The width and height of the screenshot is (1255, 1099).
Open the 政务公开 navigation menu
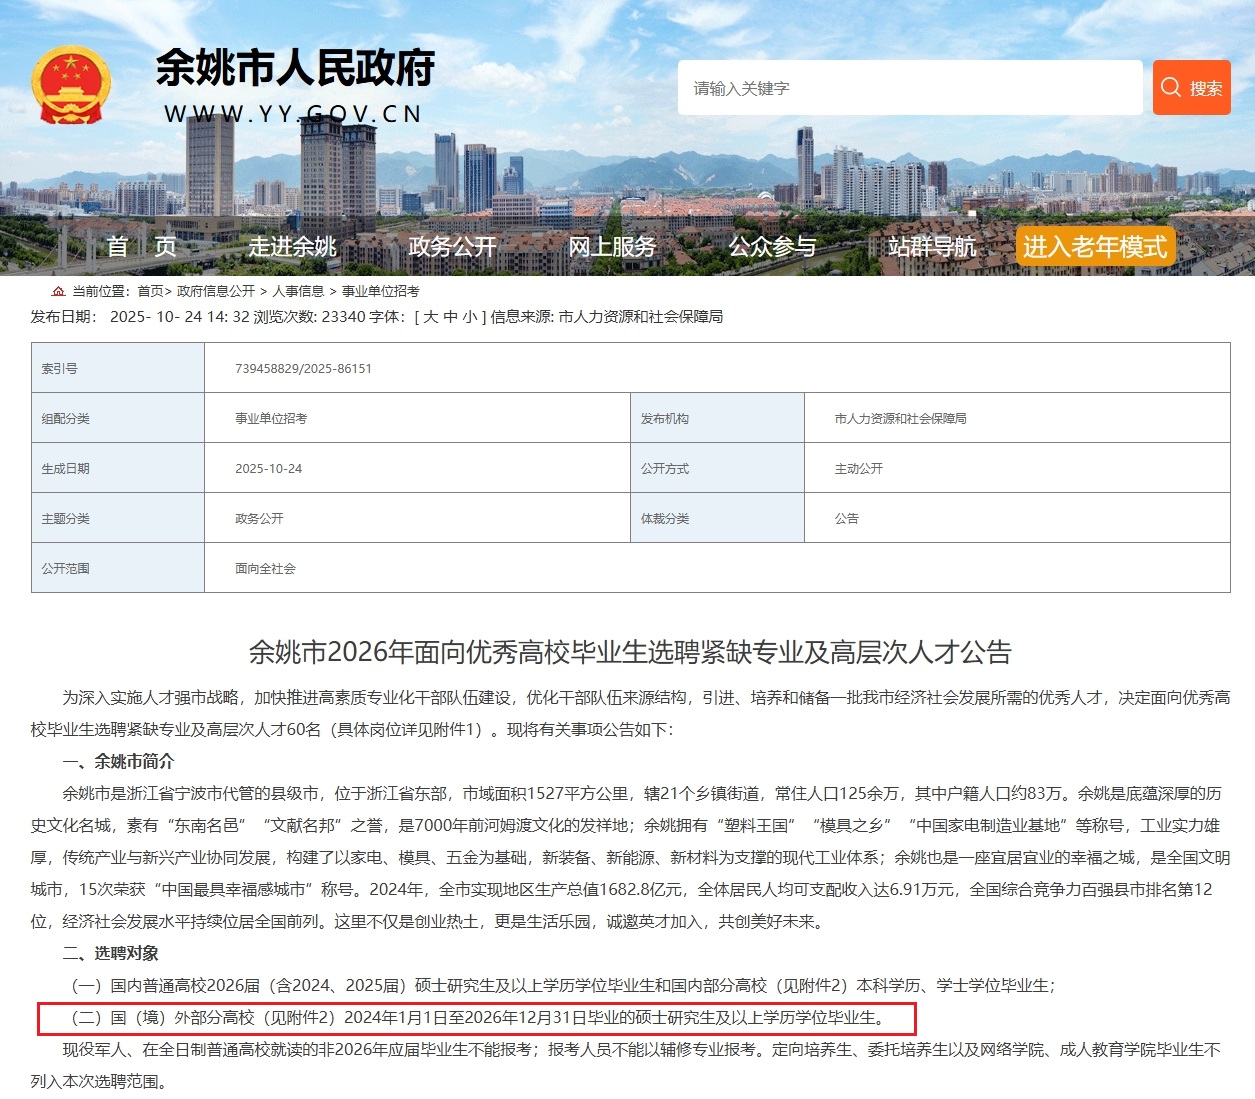point(452,246)
